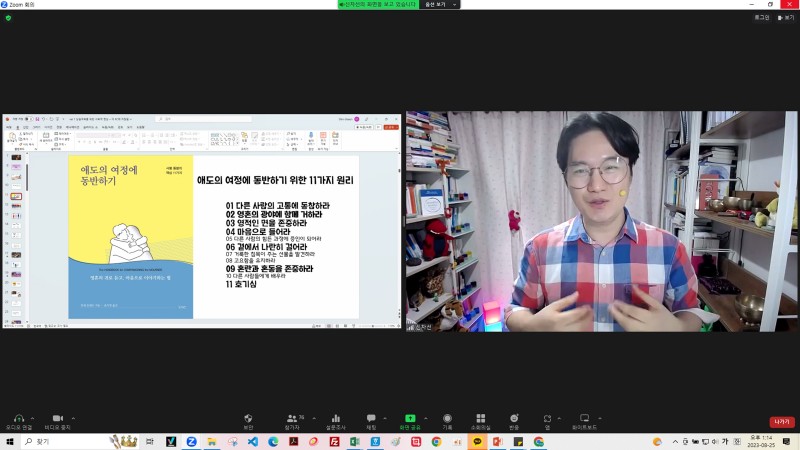Open the security shield panel

(248, 418)
